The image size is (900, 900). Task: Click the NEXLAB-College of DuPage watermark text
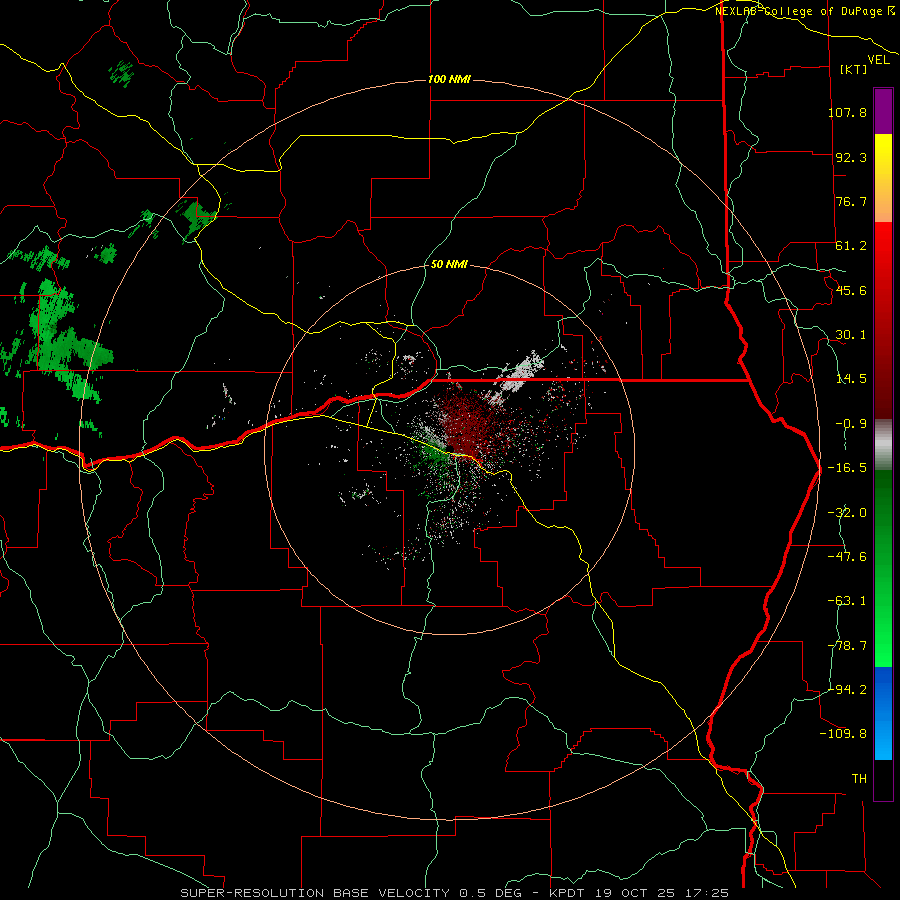[805, 11]
